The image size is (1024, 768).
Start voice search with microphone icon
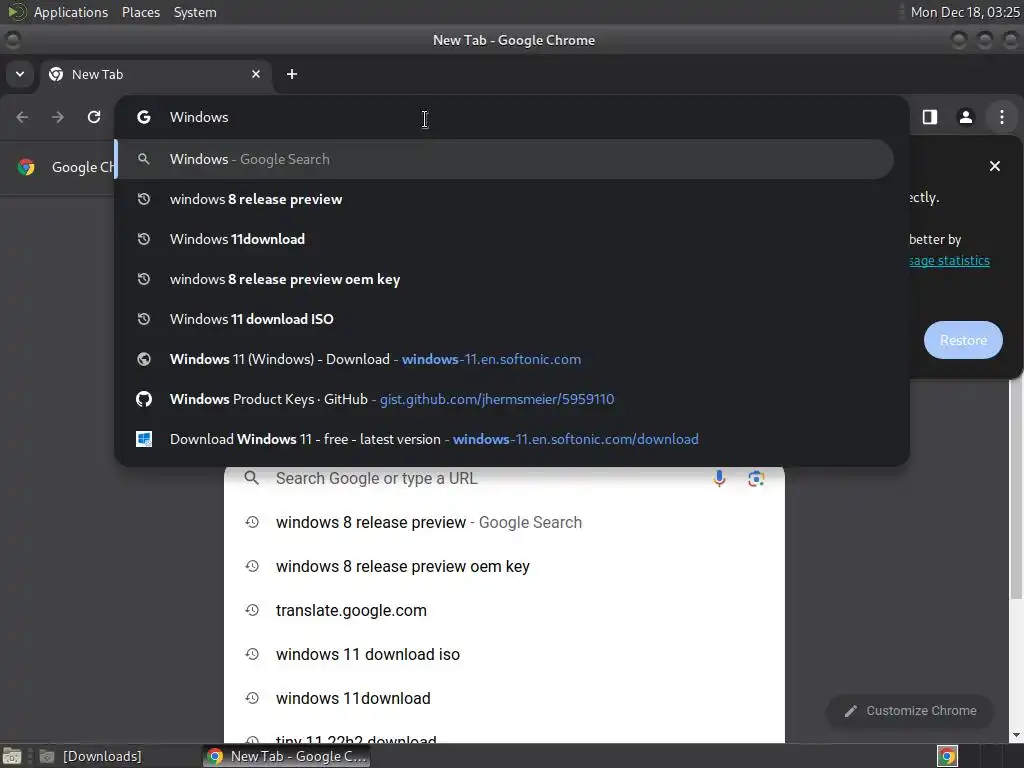719,479
